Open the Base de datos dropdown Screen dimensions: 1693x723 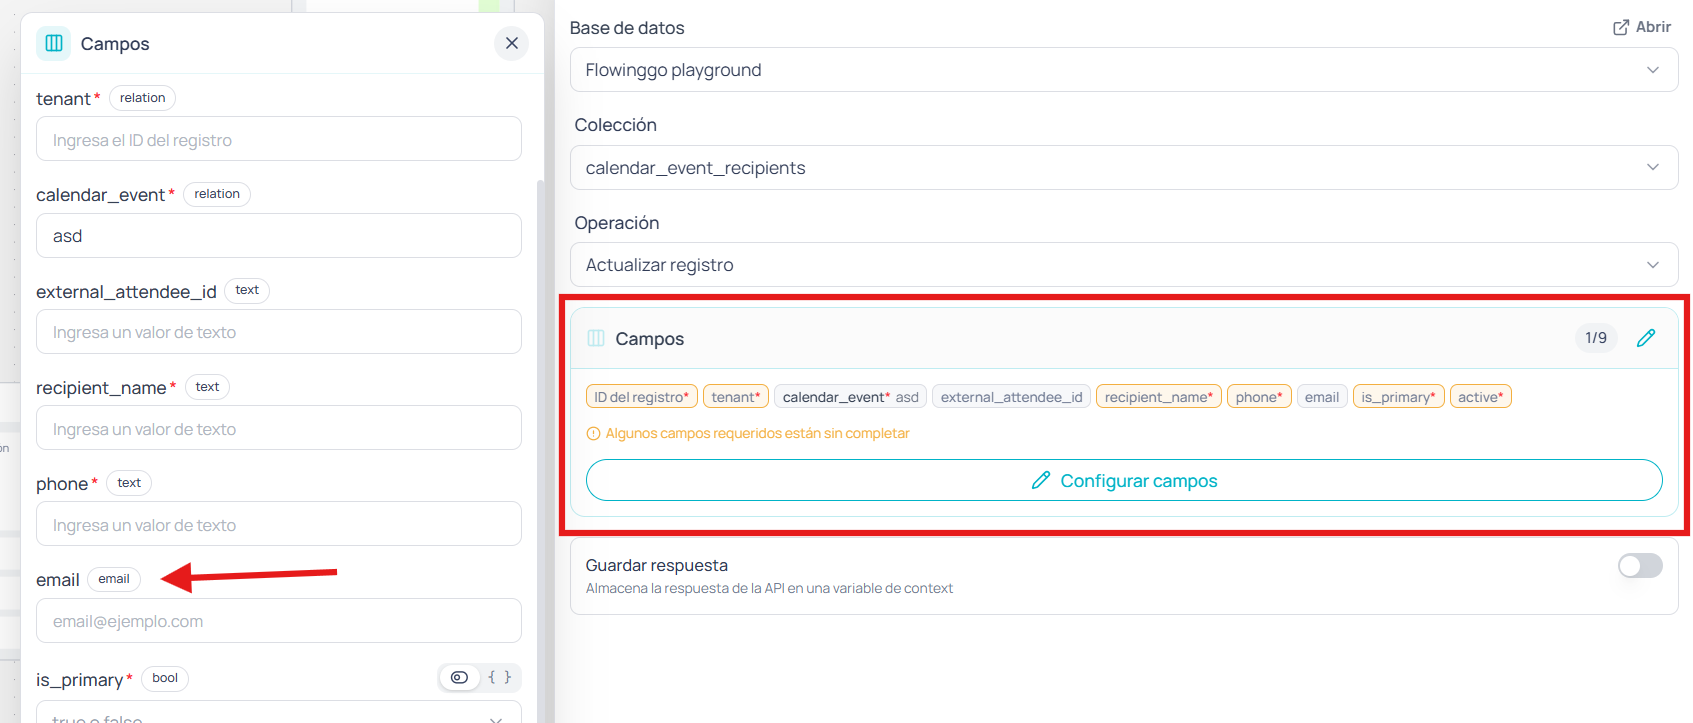1124,70
